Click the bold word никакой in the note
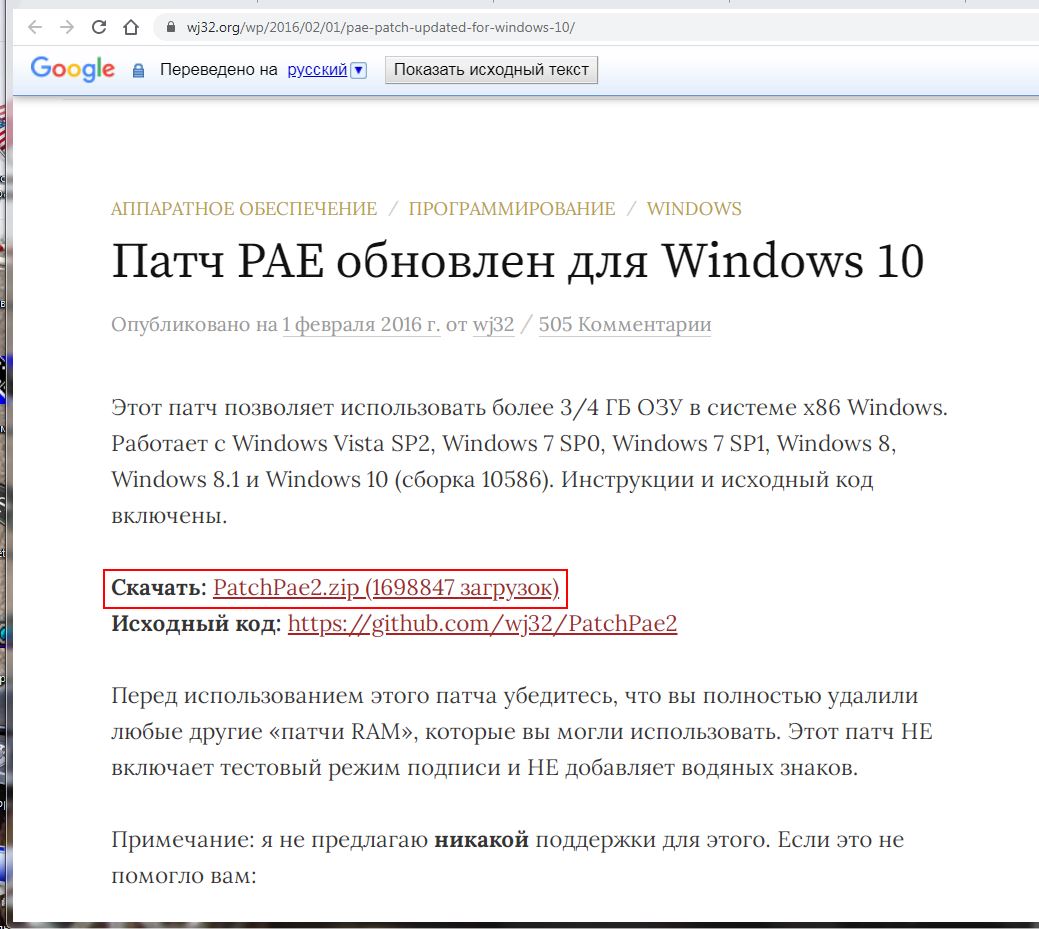The image size is (1039, 929). 481,840
